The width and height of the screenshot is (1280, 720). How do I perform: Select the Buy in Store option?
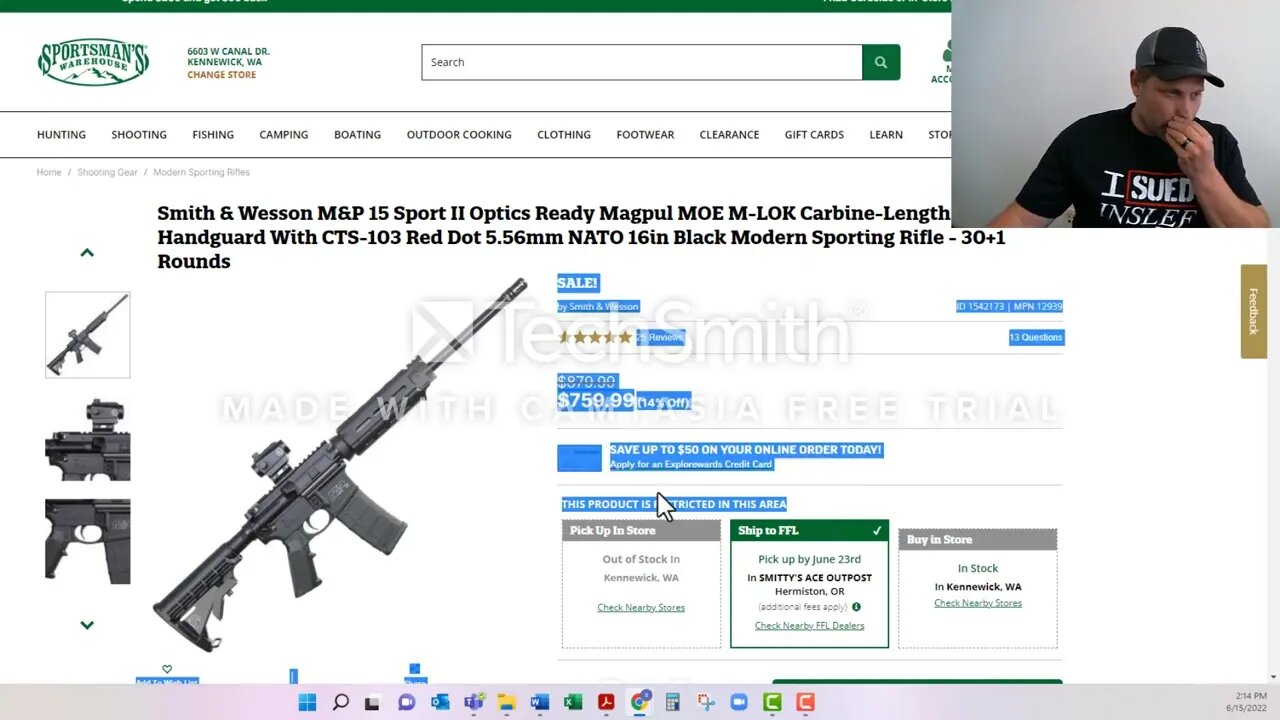(x=978, y=588)
